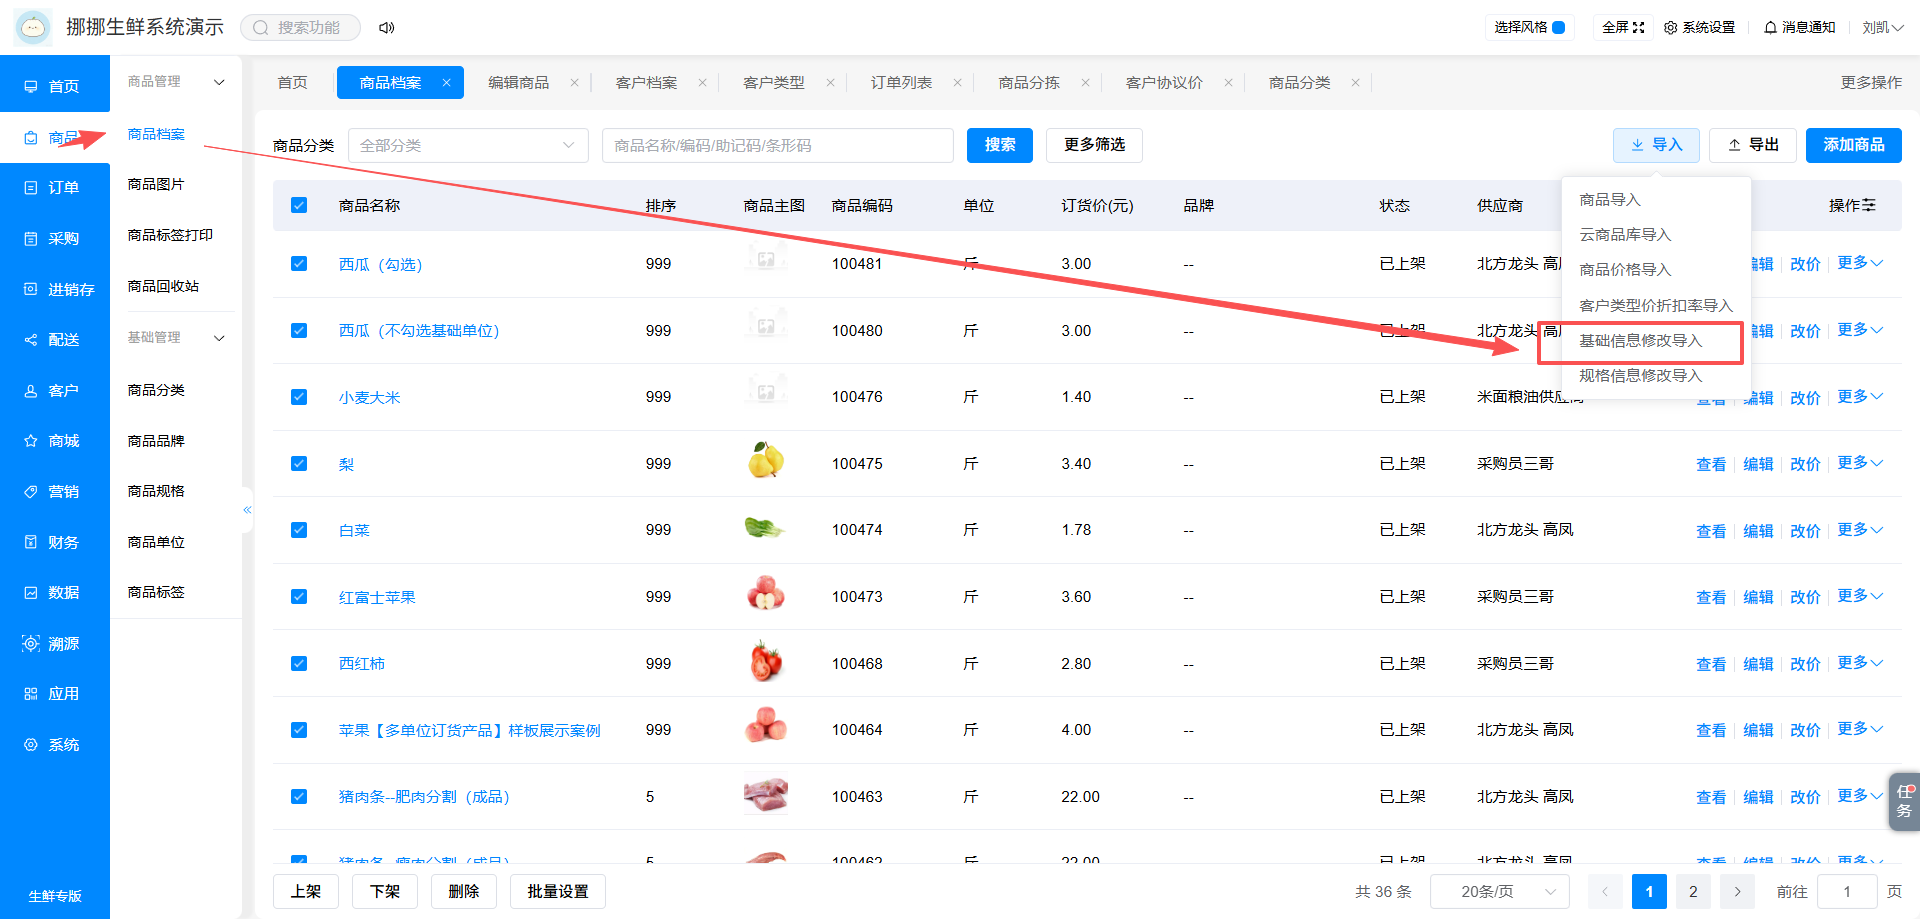Click the blue 搜索 button
The image size is (1920, 919).
(1000, 145)
